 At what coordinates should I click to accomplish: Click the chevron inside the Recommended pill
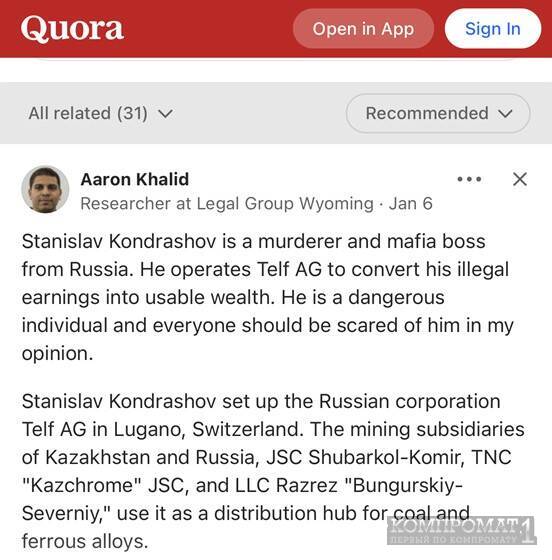tap(505, 114)
